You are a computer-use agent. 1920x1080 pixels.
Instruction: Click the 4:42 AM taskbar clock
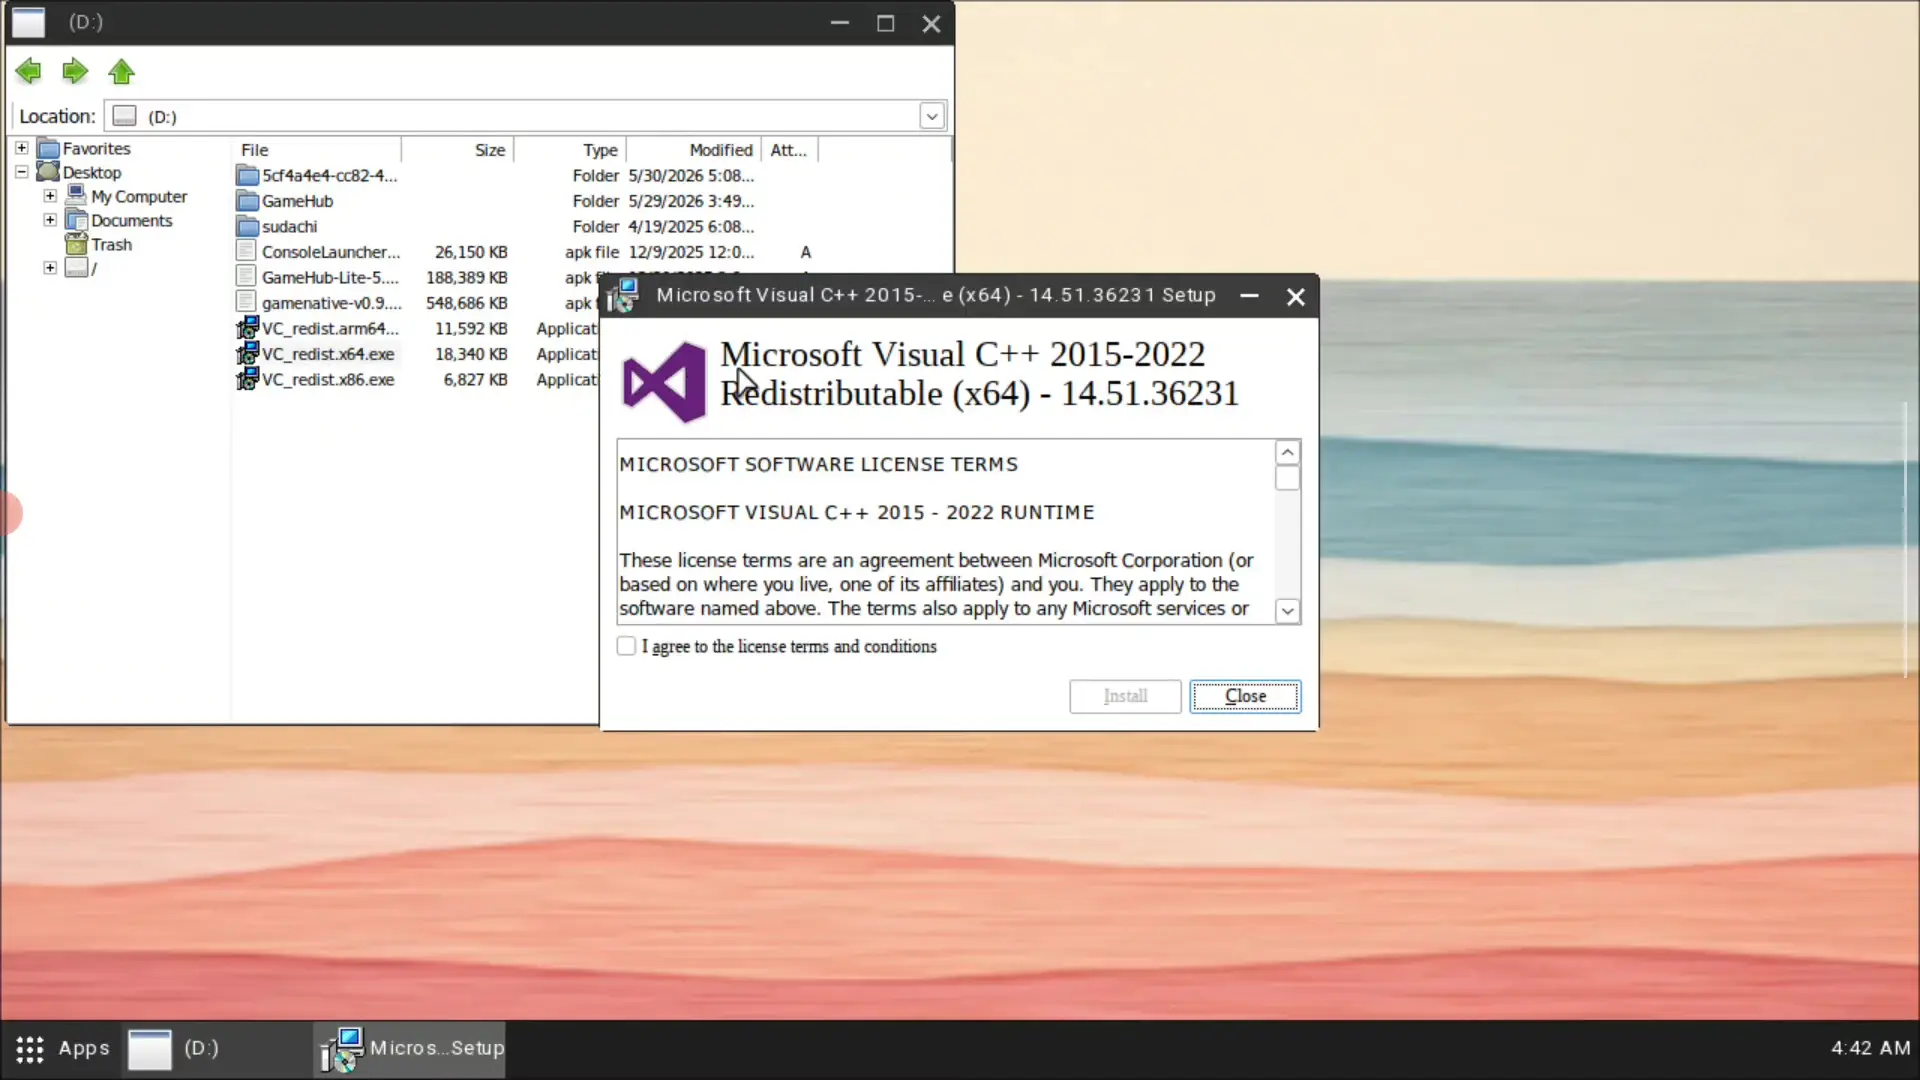(x=1870, y=1048)
